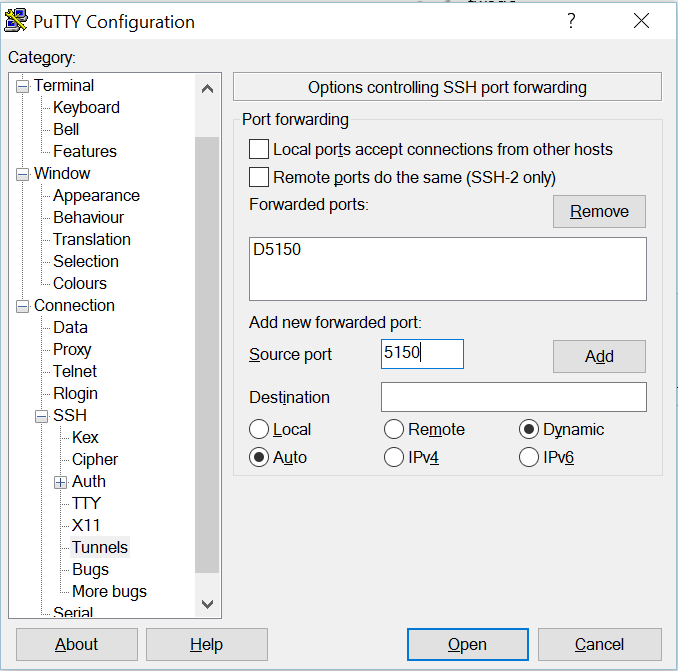Click the Add button
Image resolution: width=678 pixels, height=671 pixels.
[x=599, y=356]
